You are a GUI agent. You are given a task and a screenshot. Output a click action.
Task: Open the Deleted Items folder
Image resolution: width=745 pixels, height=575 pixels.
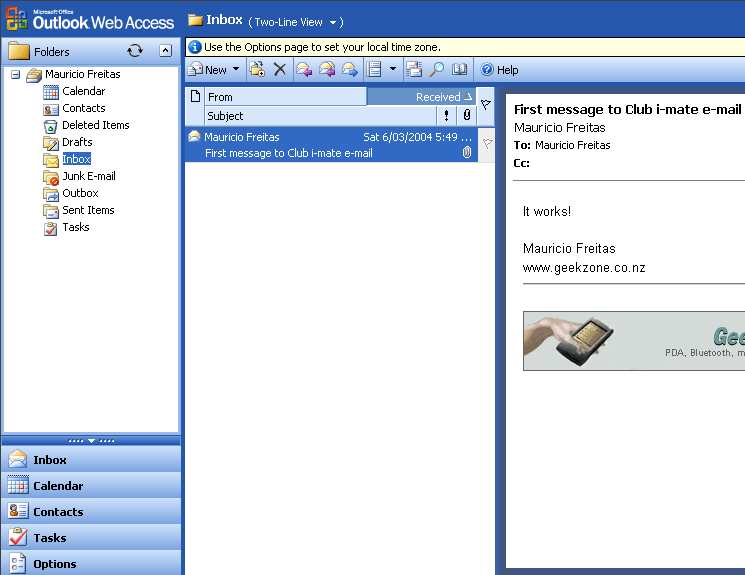96,125
